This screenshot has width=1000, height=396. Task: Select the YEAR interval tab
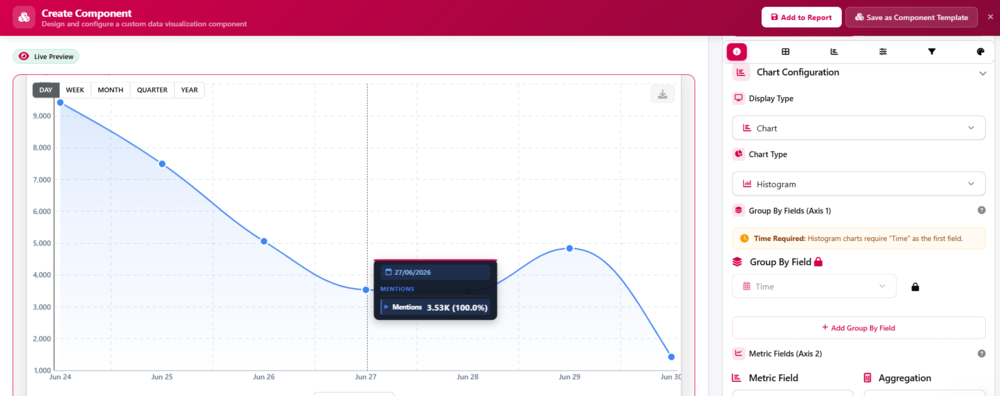(x=189, y=90)
